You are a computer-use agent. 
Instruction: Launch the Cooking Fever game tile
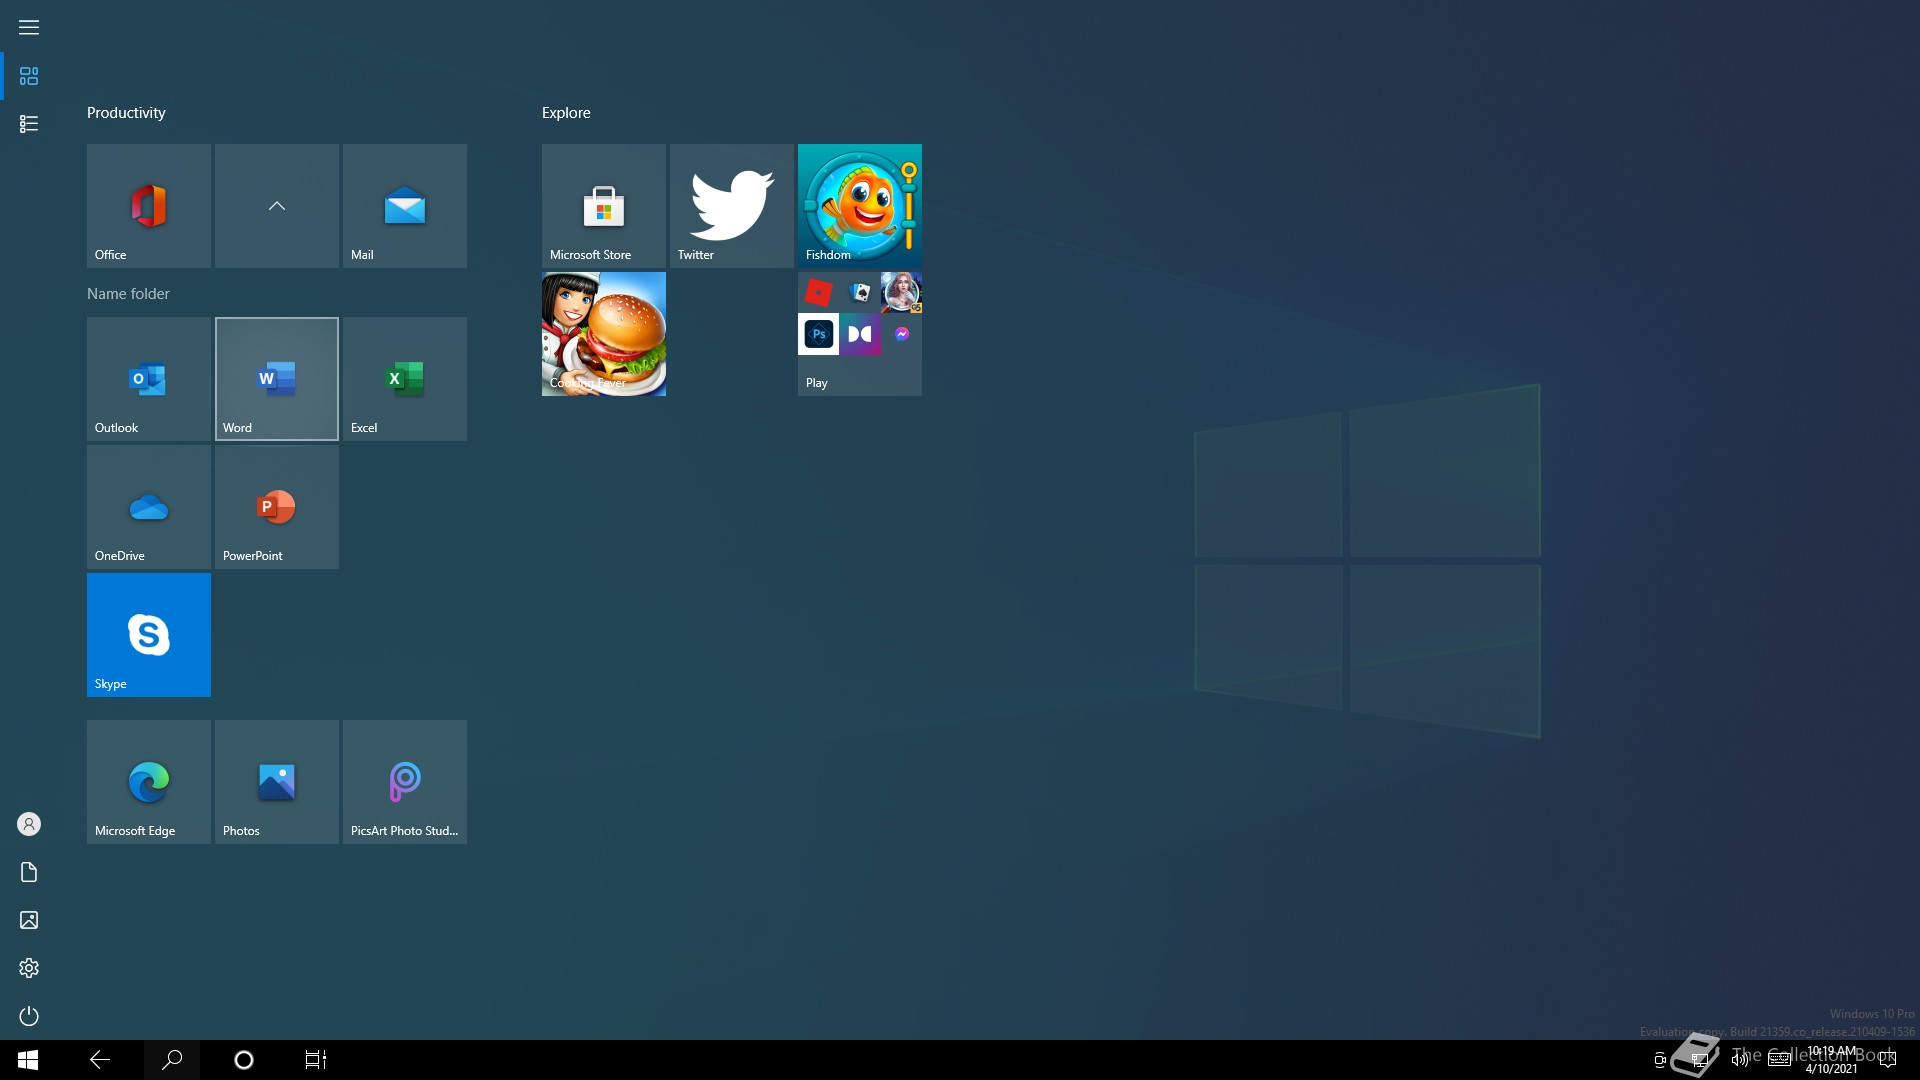pyautogui.click(x=603, y=333)
